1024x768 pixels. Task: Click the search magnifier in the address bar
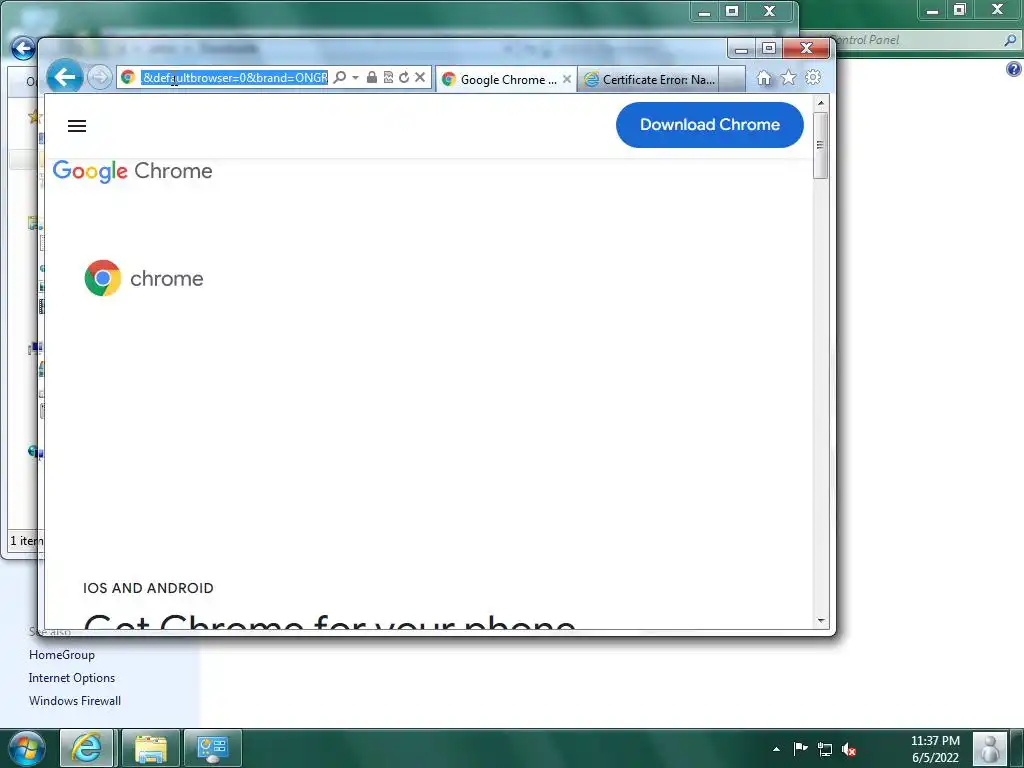tap(340, 78)
